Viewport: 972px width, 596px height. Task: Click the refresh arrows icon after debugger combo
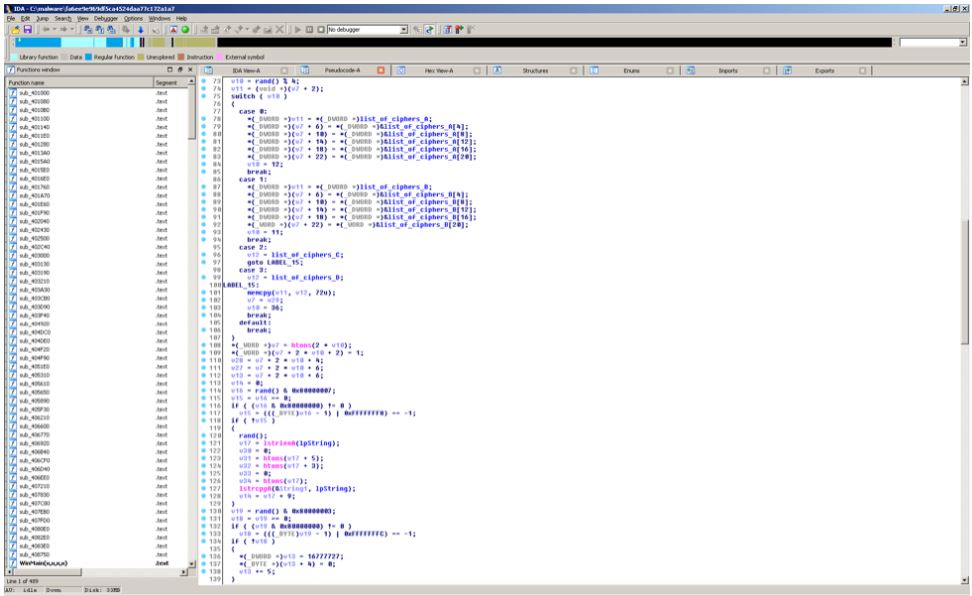(428, 29)
